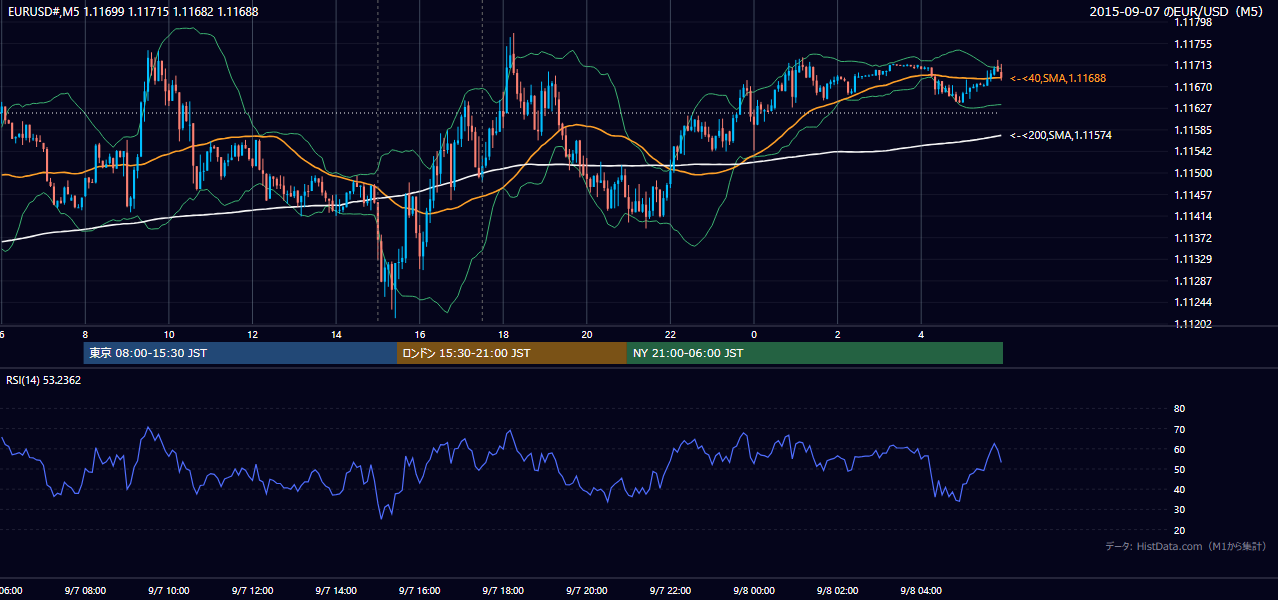Select the 40 SMA 1.11688 label
The height and width of the screenshot is (600, 1278).
(x=1058, y=78)
